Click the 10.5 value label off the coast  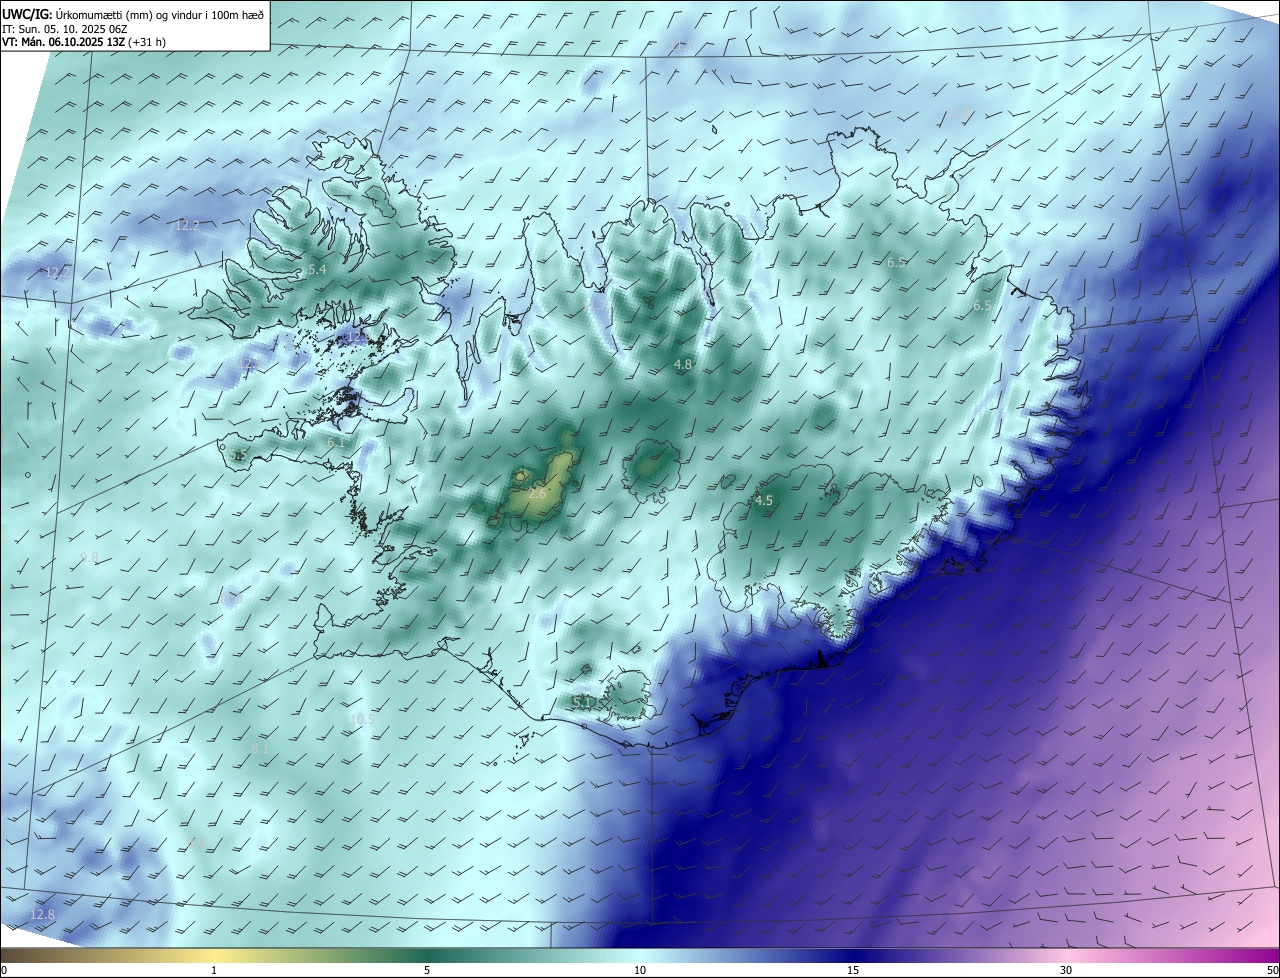(362, 720)
